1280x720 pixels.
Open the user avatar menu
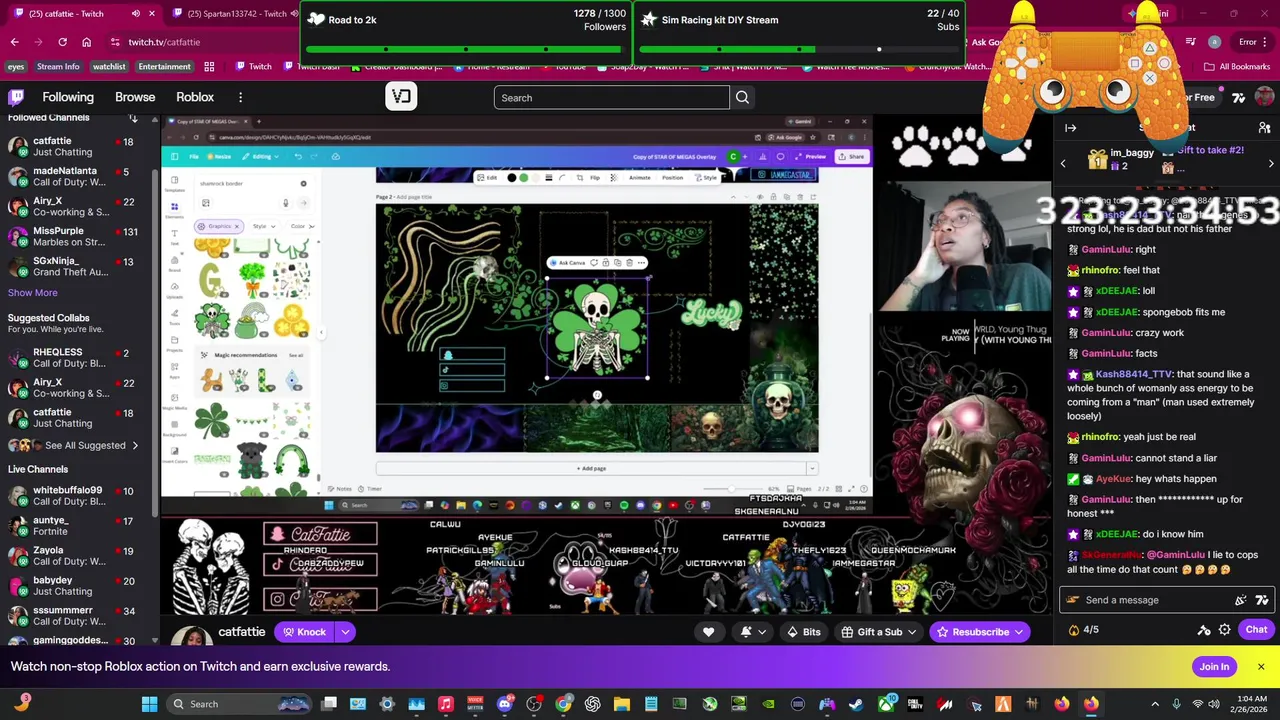[x=1265, y=97]
